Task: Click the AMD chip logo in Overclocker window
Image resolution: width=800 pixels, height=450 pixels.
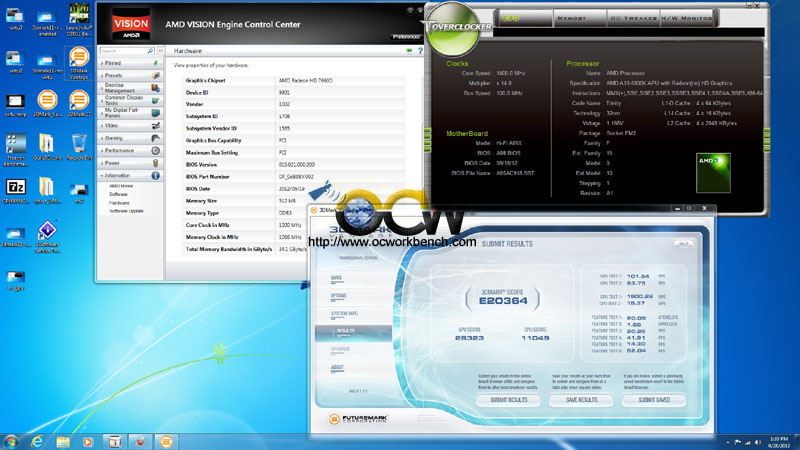Action: point(713,172)
